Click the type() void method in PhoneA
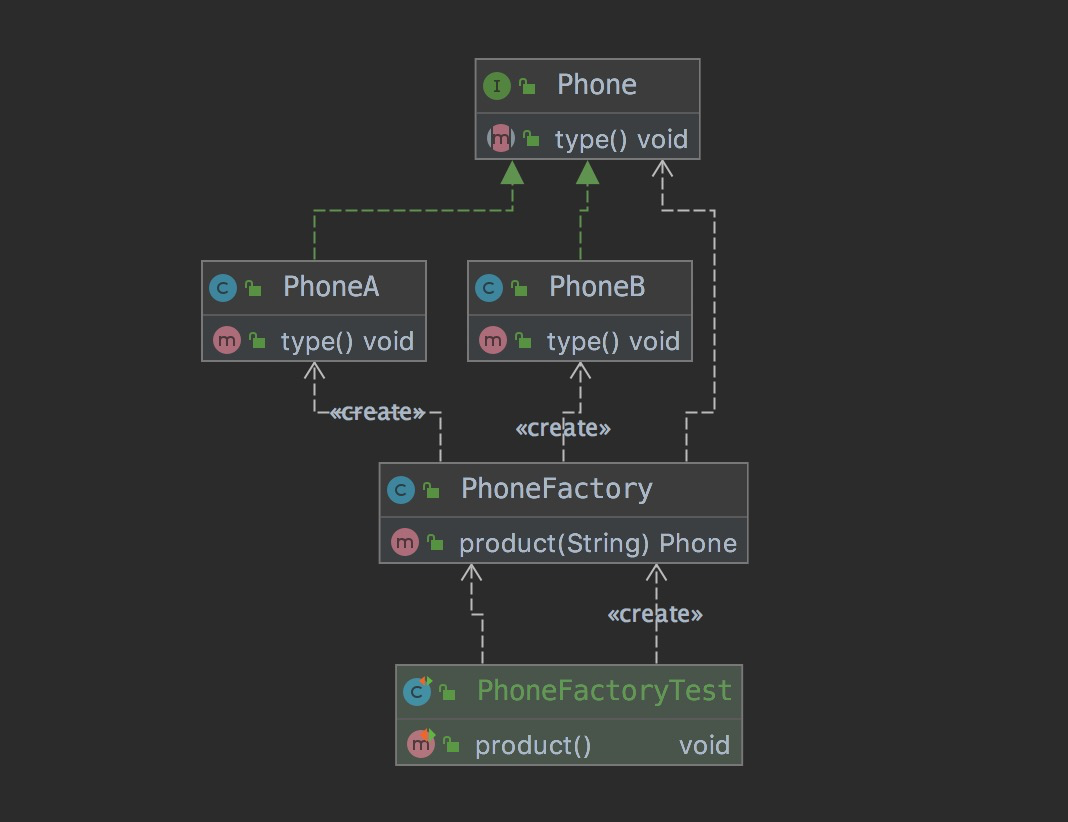 click(x=346, y=341)
